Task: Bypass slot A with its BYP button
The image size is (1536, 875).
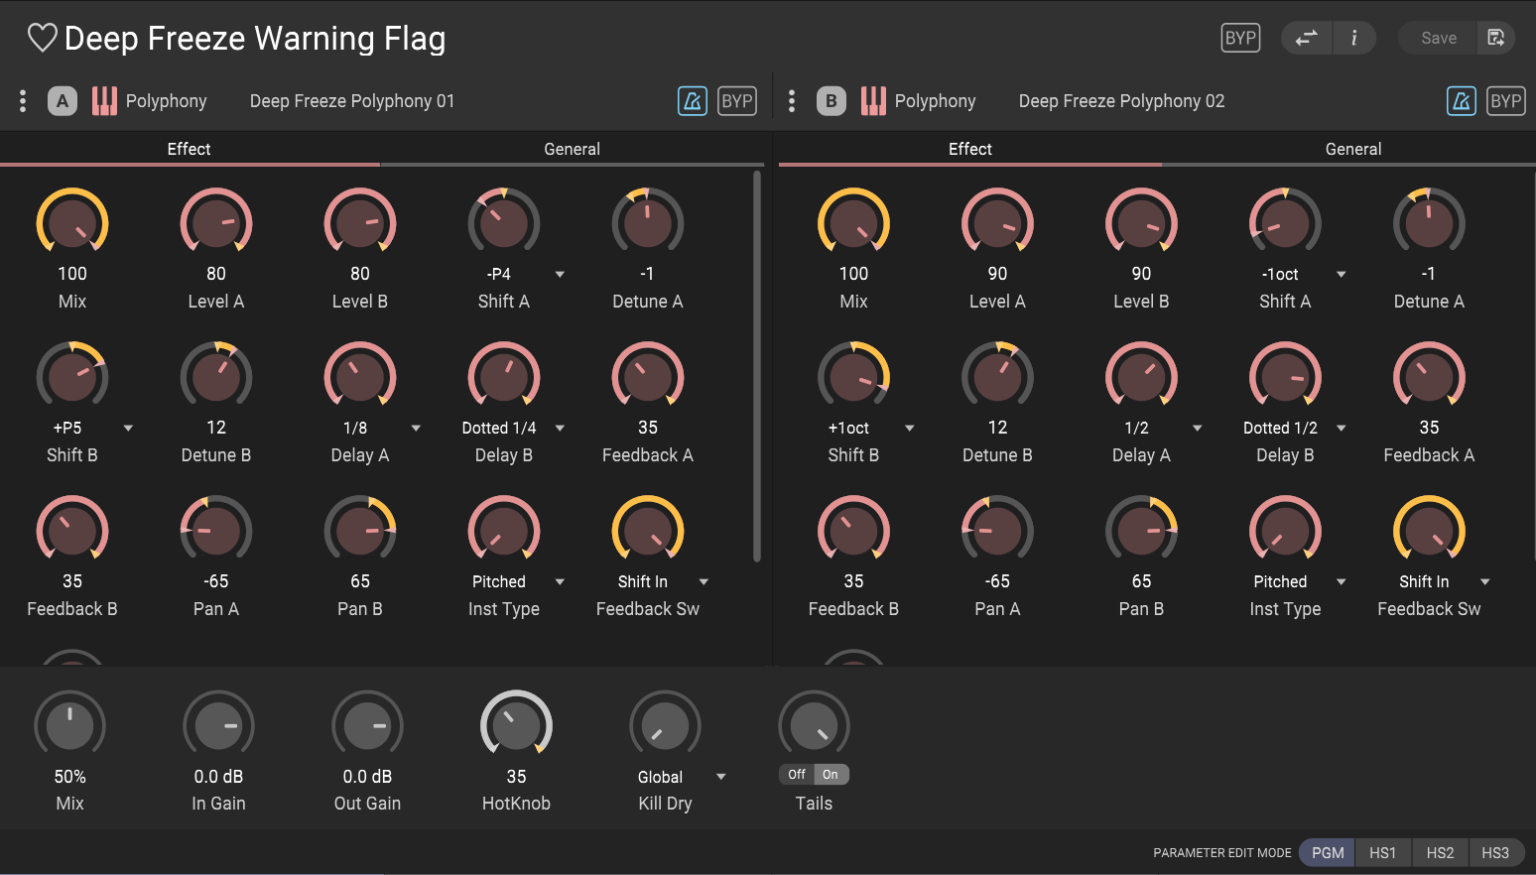Action: pos(737,101)
